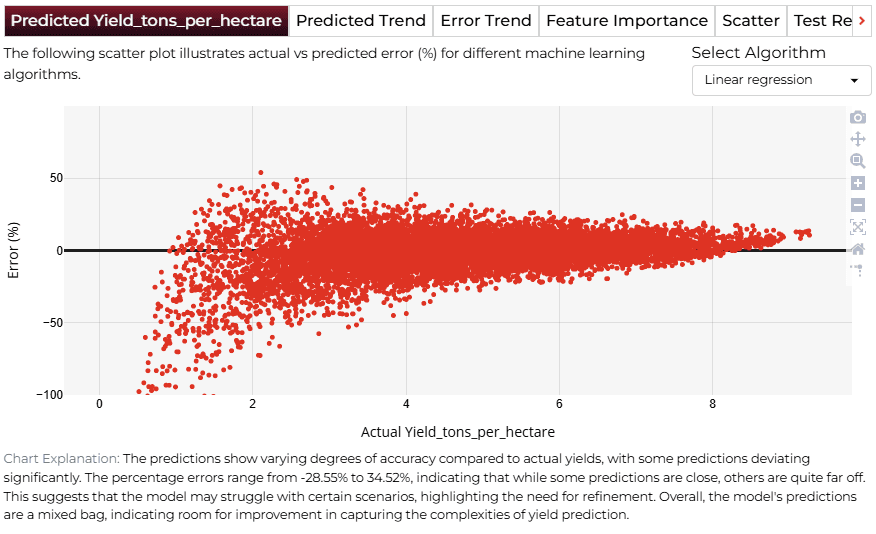
Task: Open the Error Trend tab
Action: 485,21
